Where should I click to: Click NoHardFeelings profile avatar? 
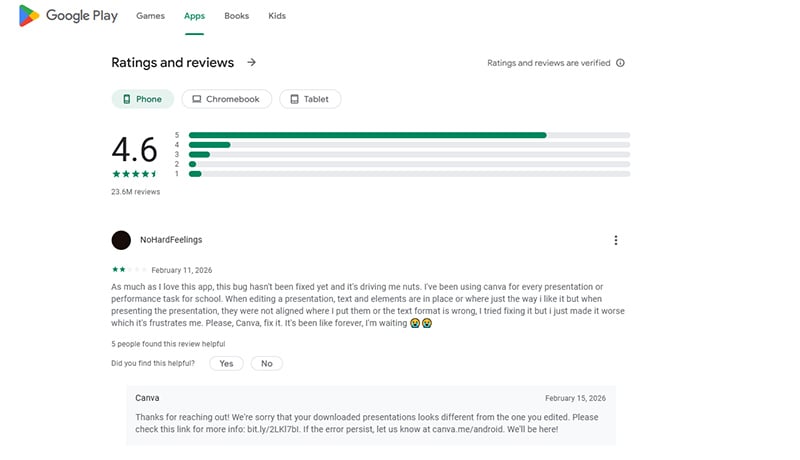[x=121, y=240]
